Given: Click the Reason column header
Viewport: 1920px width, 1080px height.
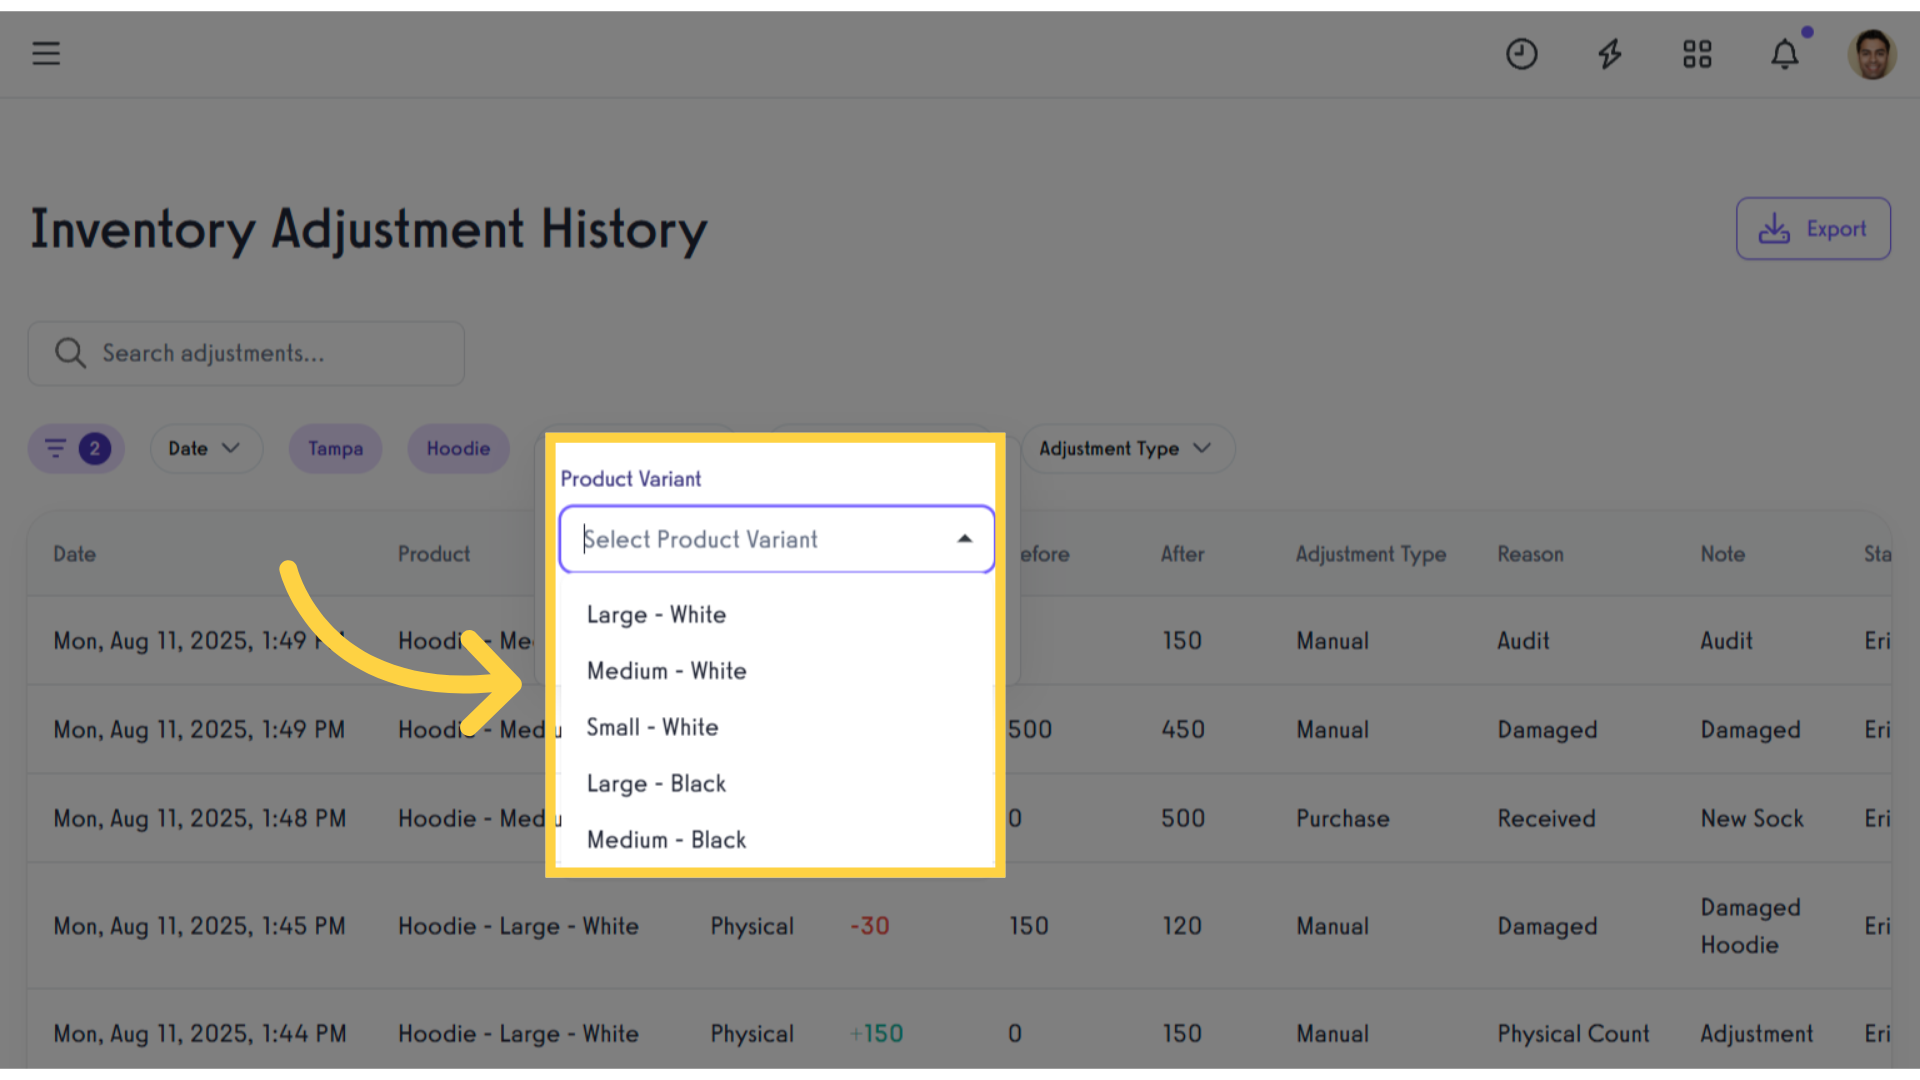Looking at the screenshot, I should [x=1530, y=554].
